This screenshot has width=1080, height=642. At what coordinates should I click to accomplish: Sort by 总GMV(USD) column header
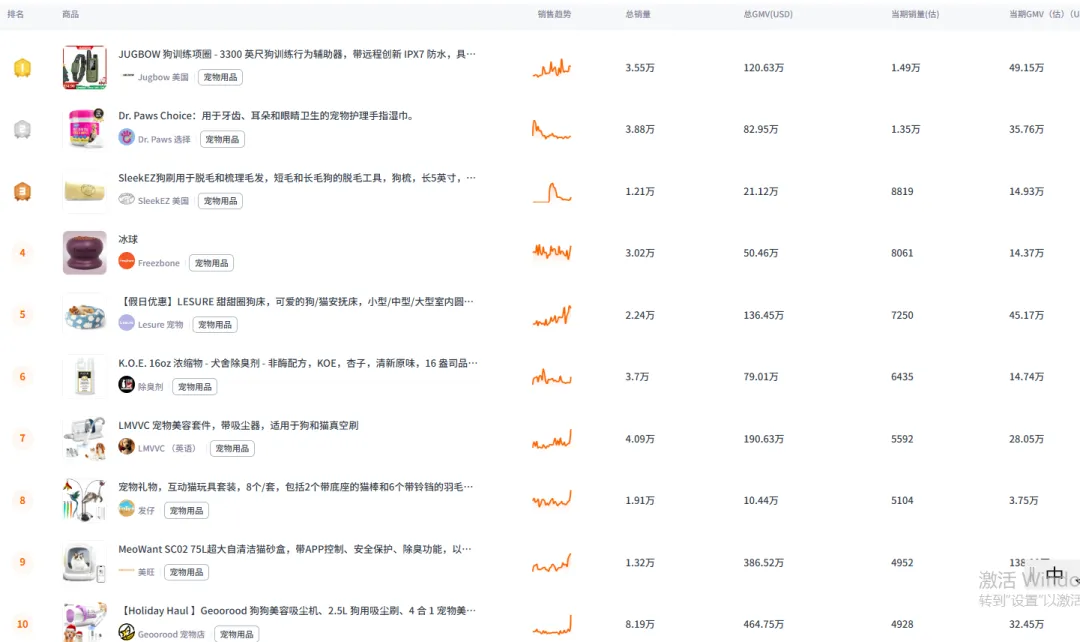(x=768, y=14)
